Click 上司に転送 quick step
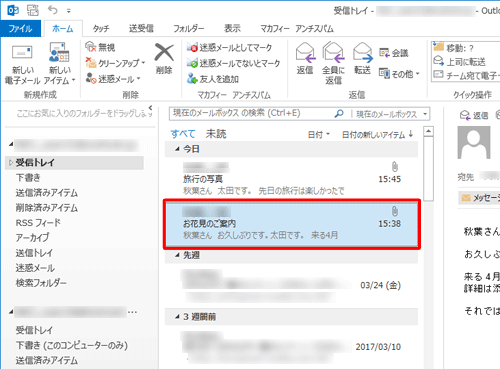Image resolution: width=500 pixels, height=369 pixels. coord(459,62)
